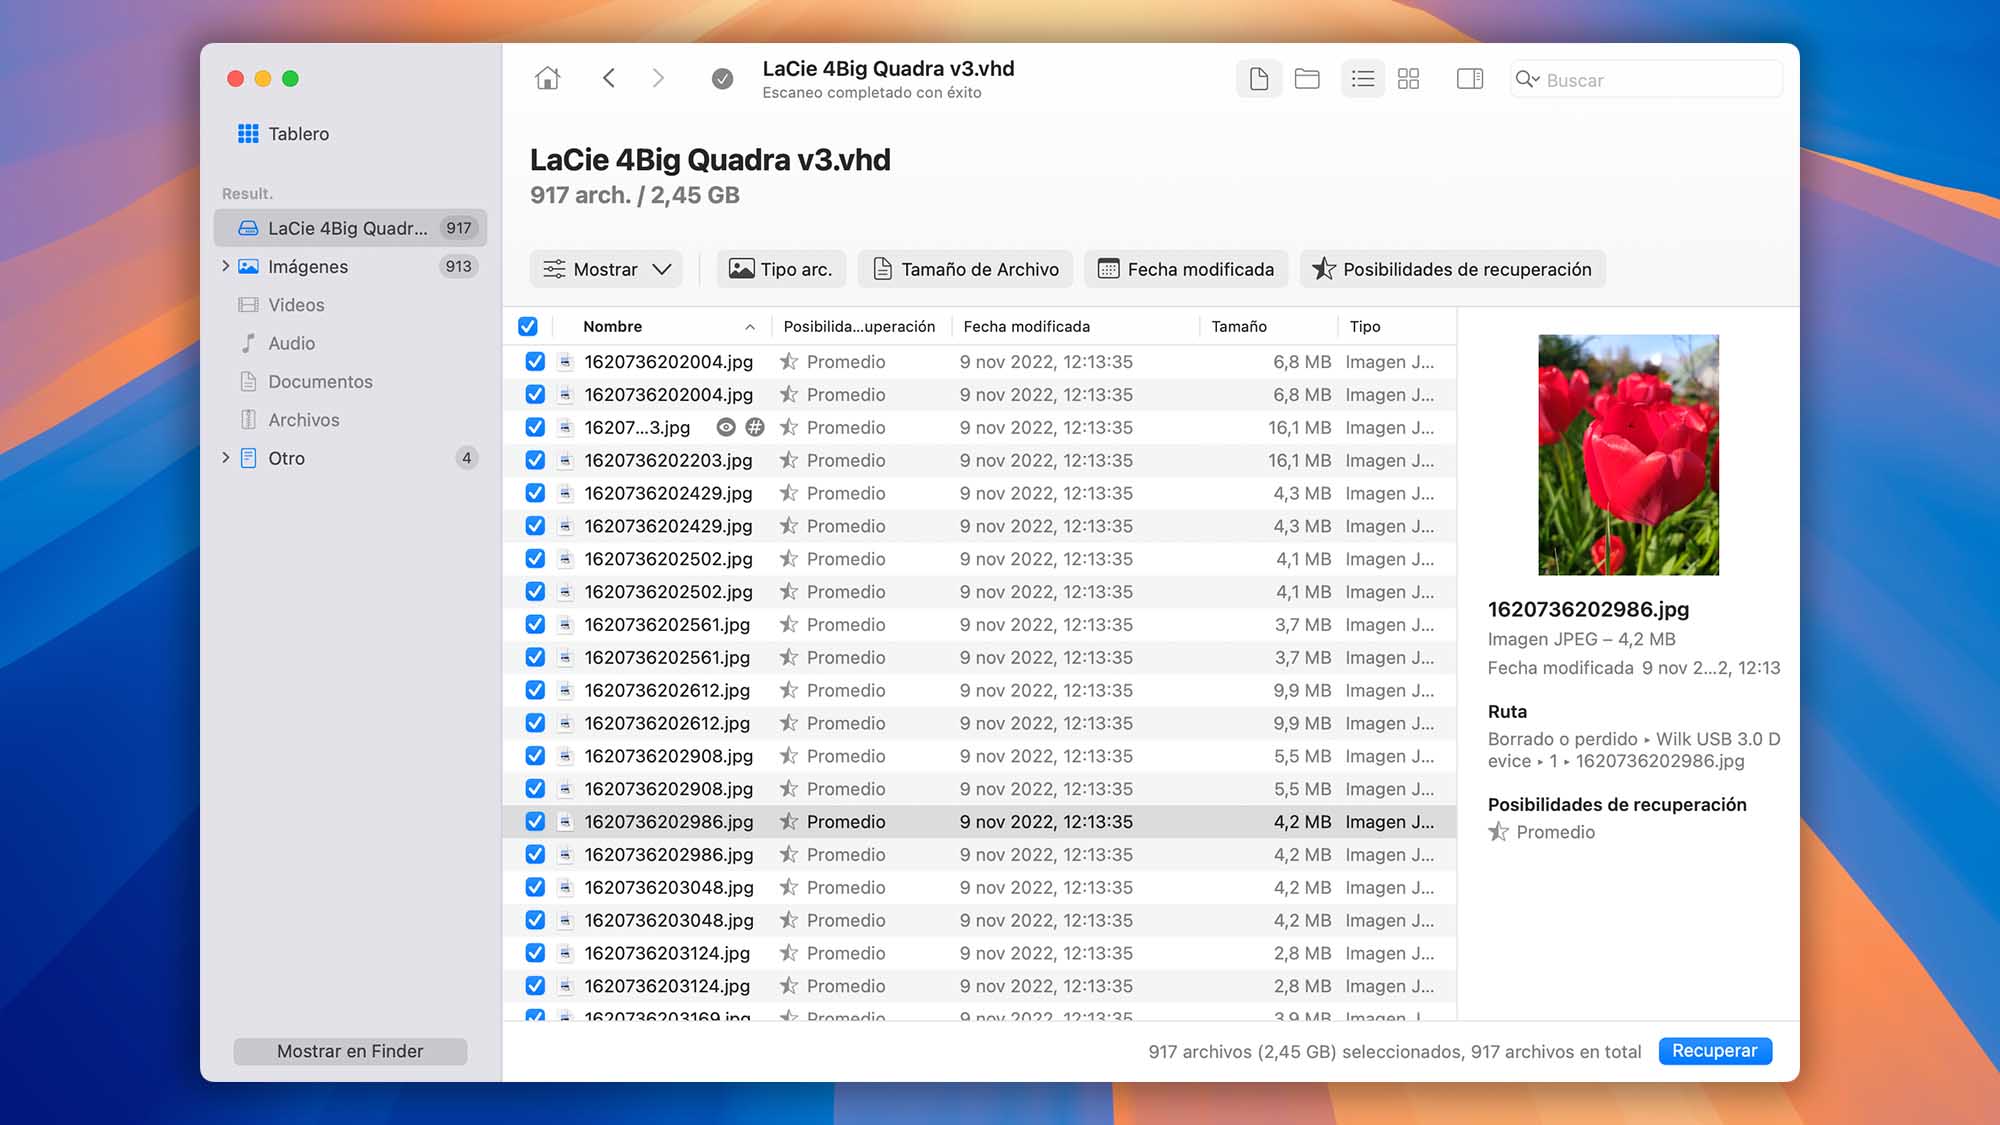Open the Tipo arc. filter

(781, 269)
